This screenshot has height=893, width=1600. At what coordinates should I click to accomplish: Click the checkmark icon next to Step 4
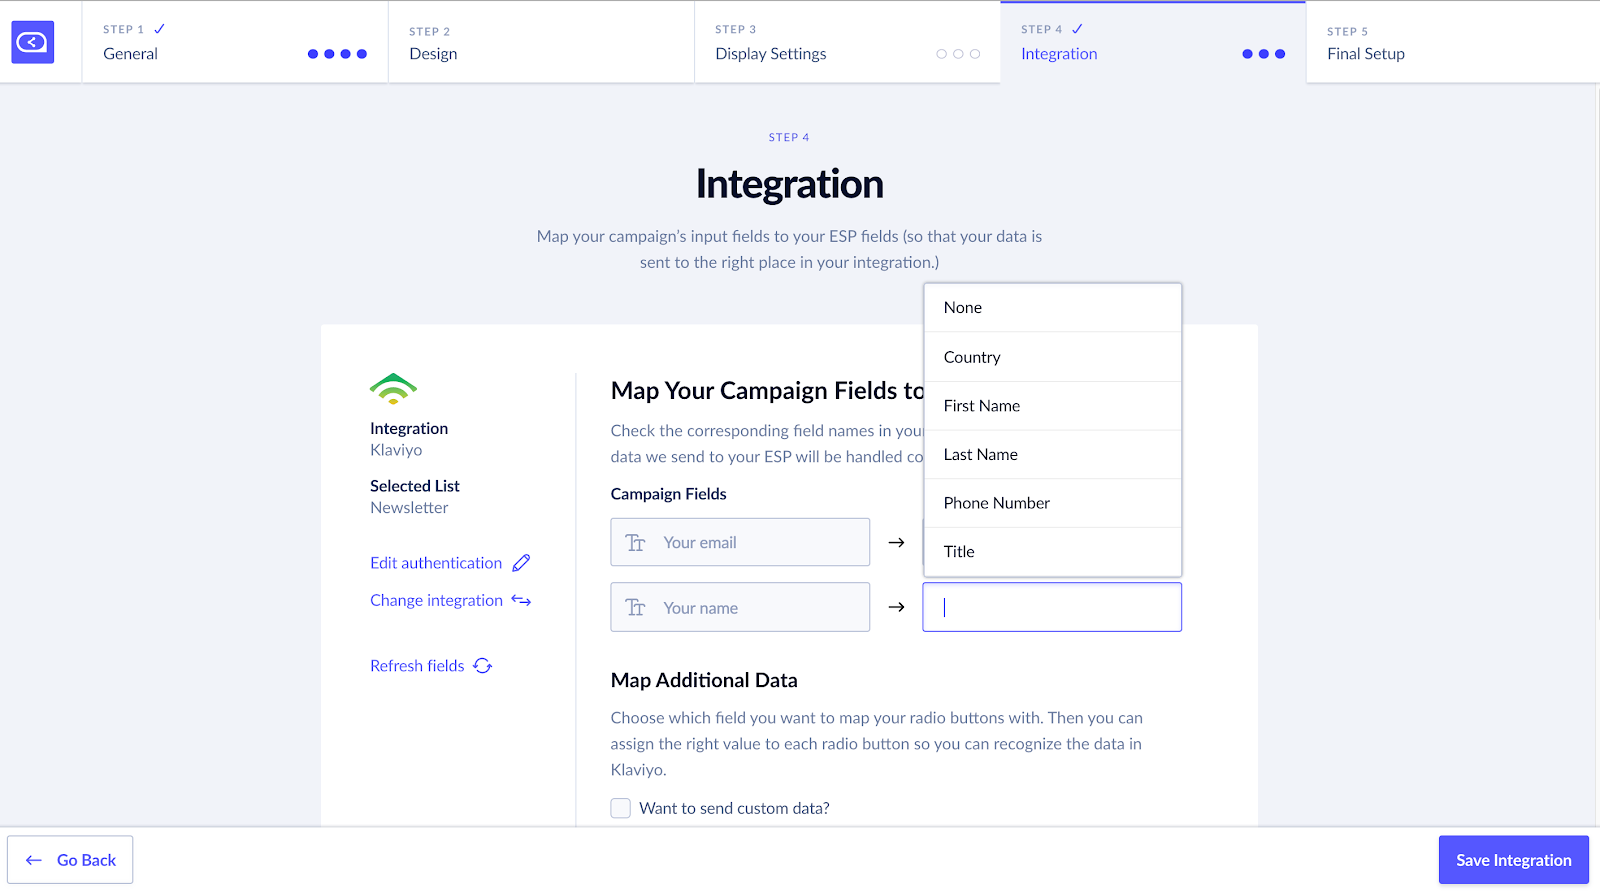(1077, 29)
